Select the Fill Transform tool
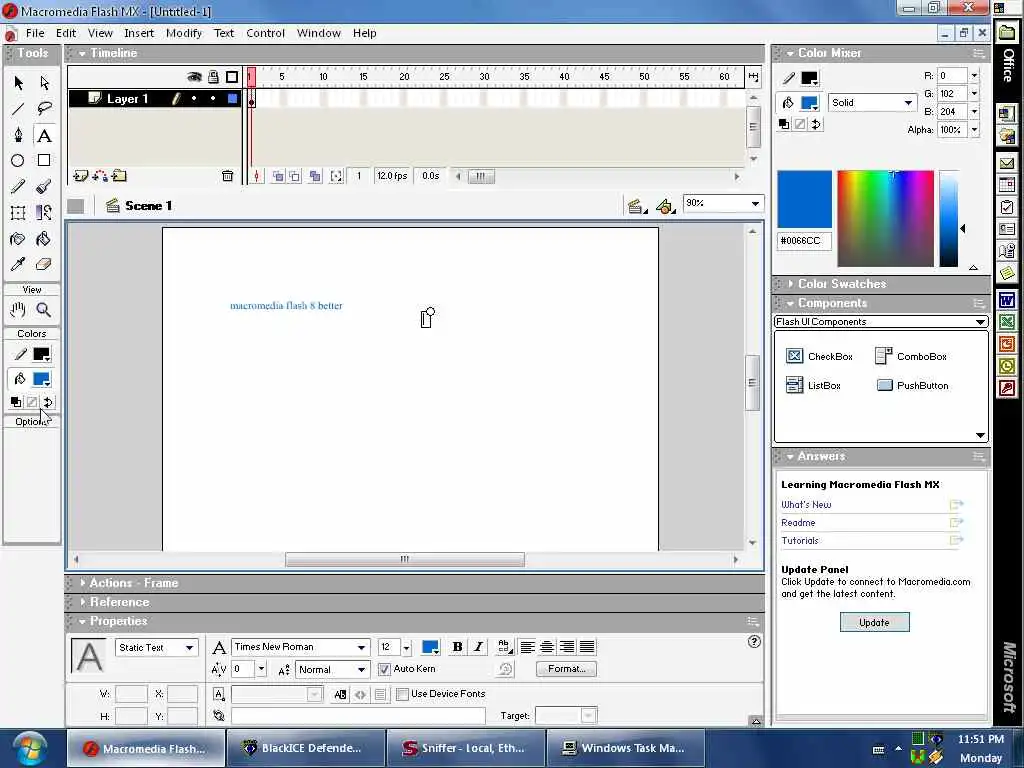The height and width of the screenshot is (768, 1024). point(44,213)
